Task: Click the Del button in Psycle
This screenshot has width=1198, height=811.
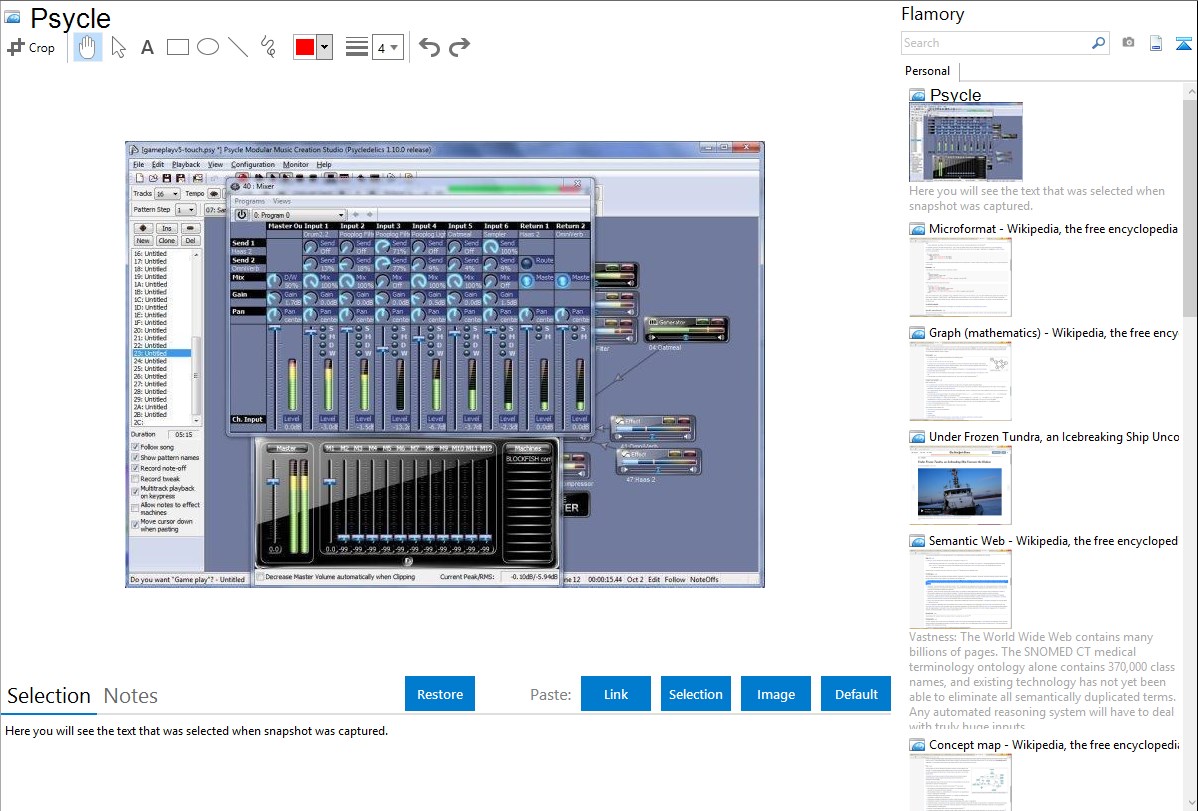Action: [x=190, y=241]
